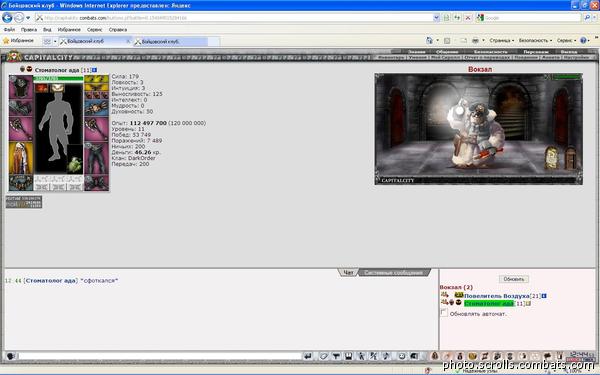Click the Обновить button

[x=514, y=279]
